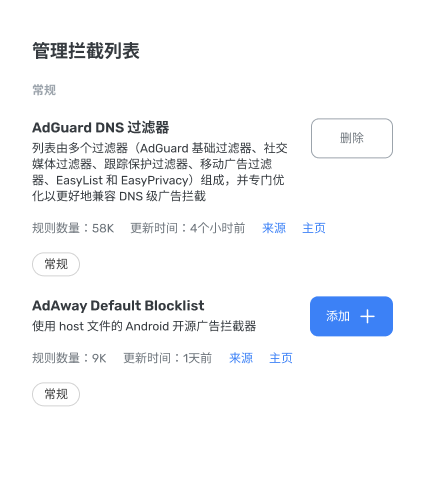The image size is (425, 483).
Task: Open 来源 link of AdAway Default Blocklist
Action: (241, 358)
